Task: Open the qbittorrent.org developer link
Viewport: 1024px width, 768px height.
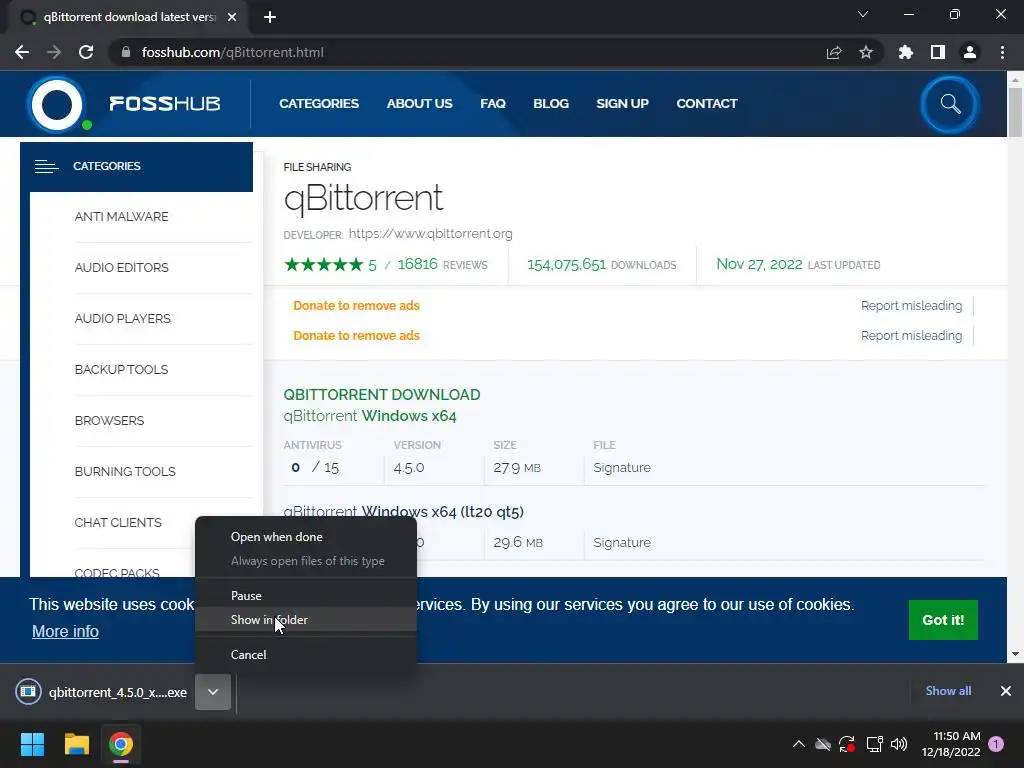Action: (430, 234)
